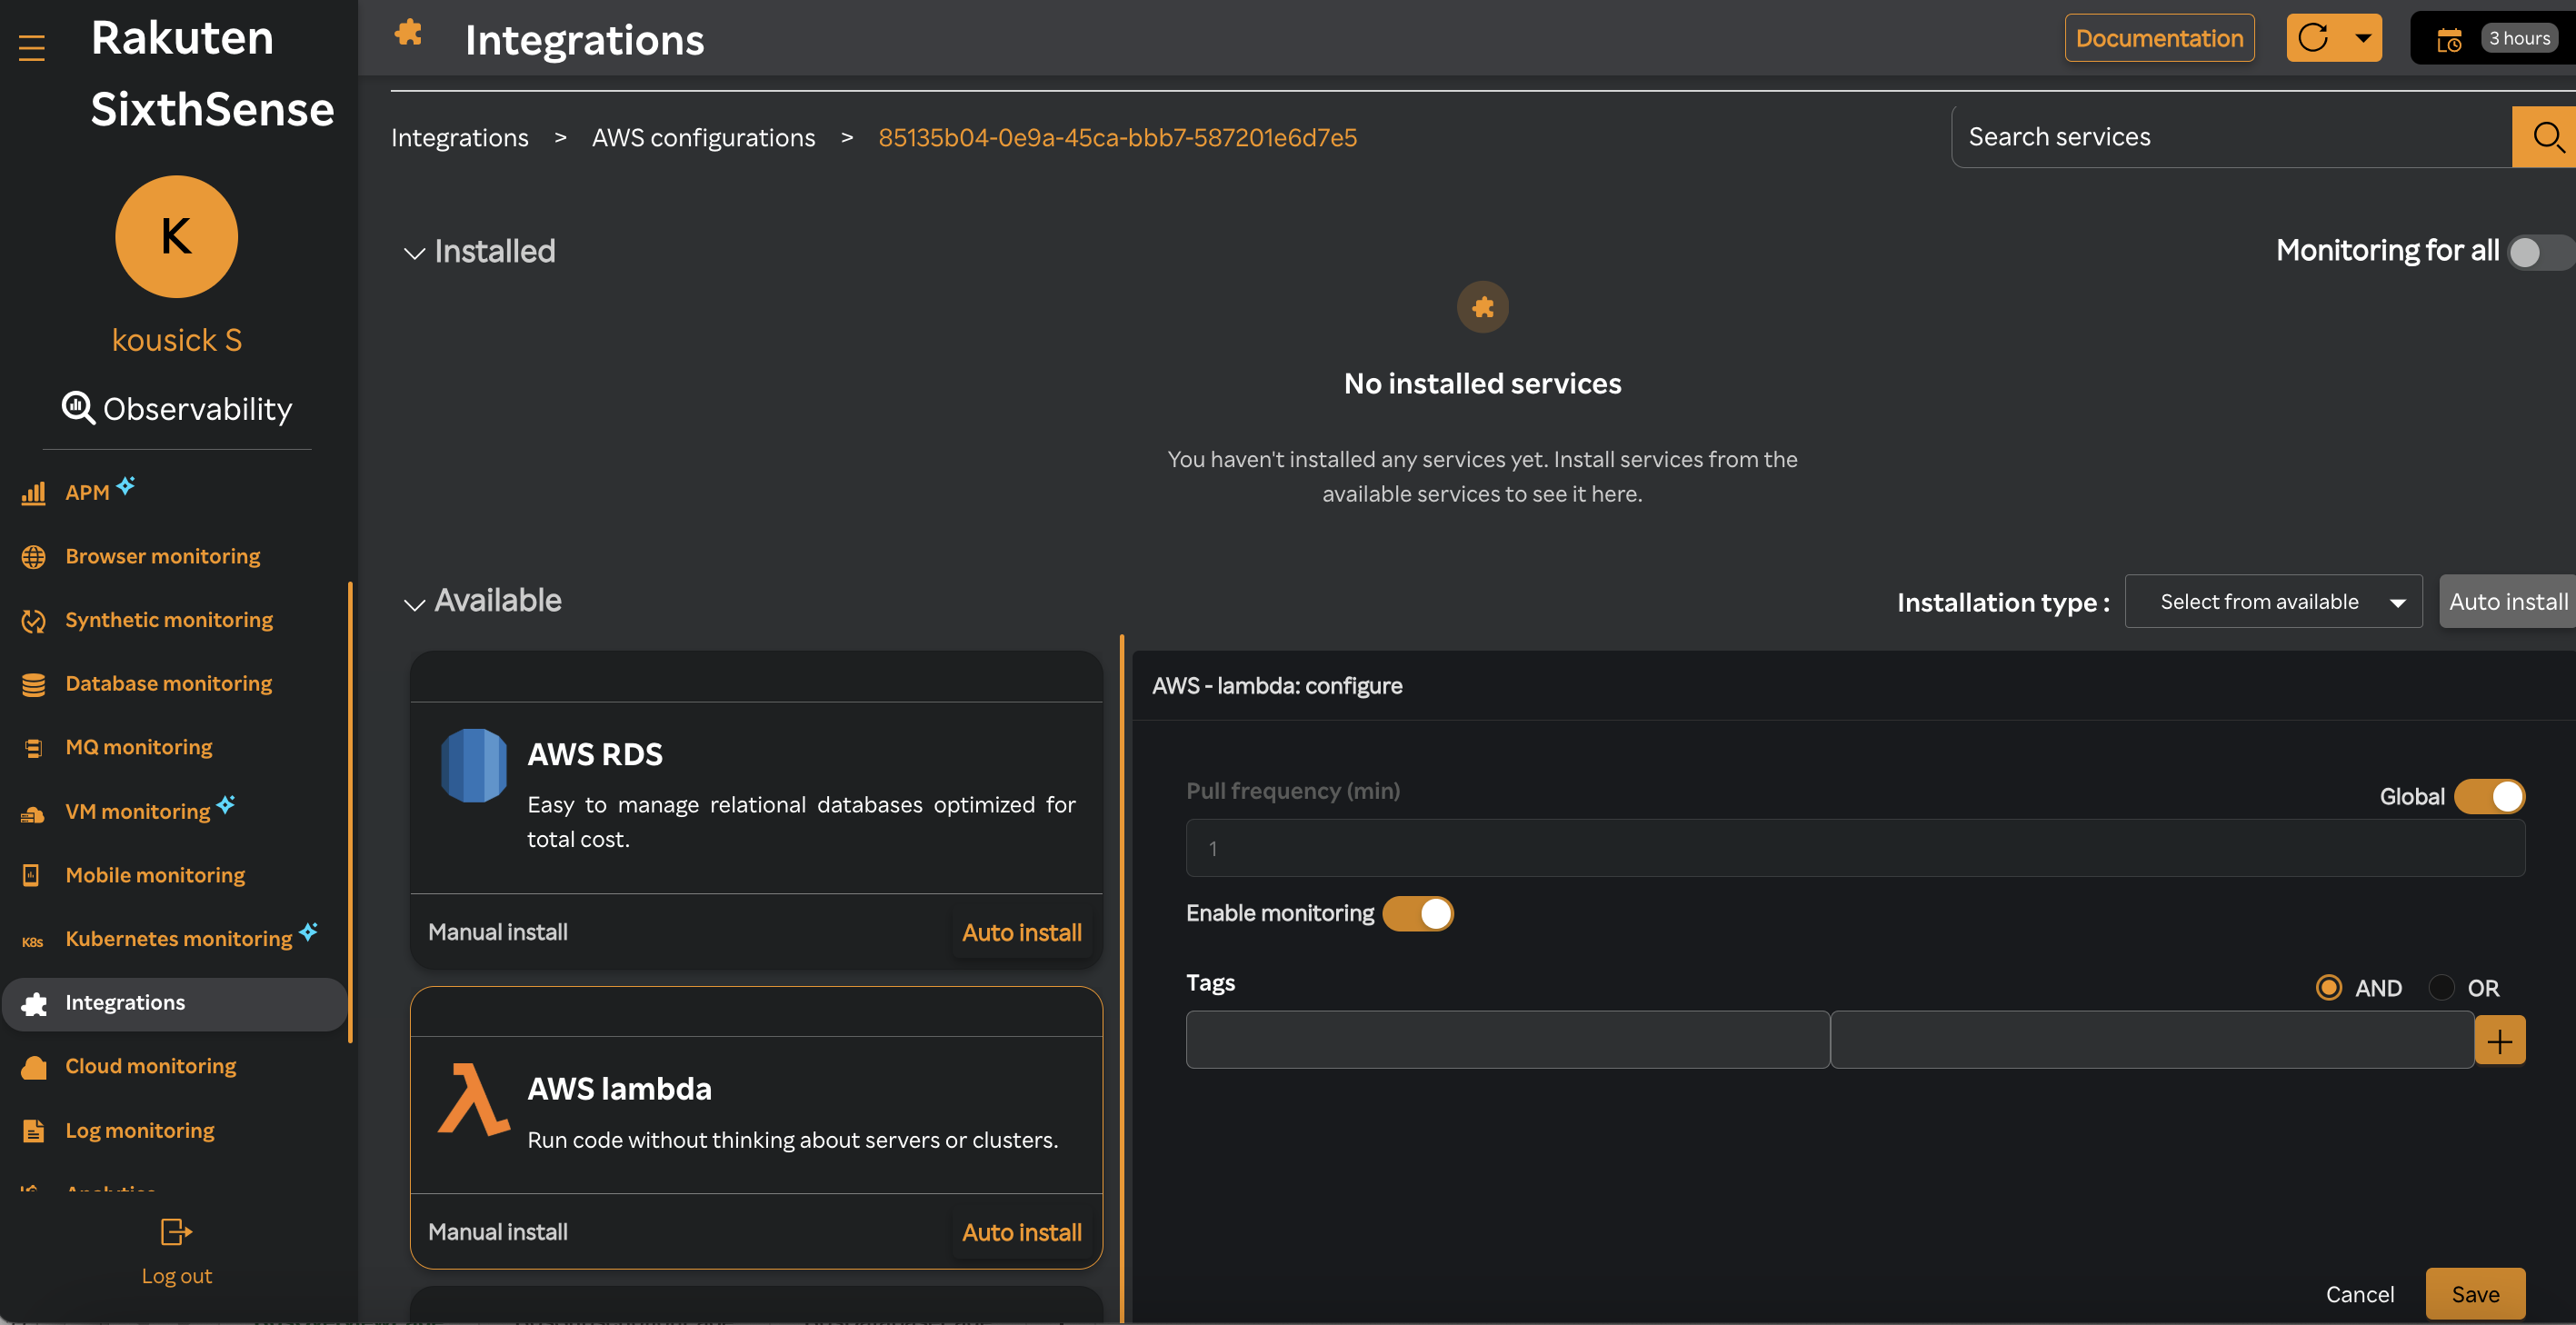
Task: Open the 3 hours time range selector
Action: tap(2519, 38)
